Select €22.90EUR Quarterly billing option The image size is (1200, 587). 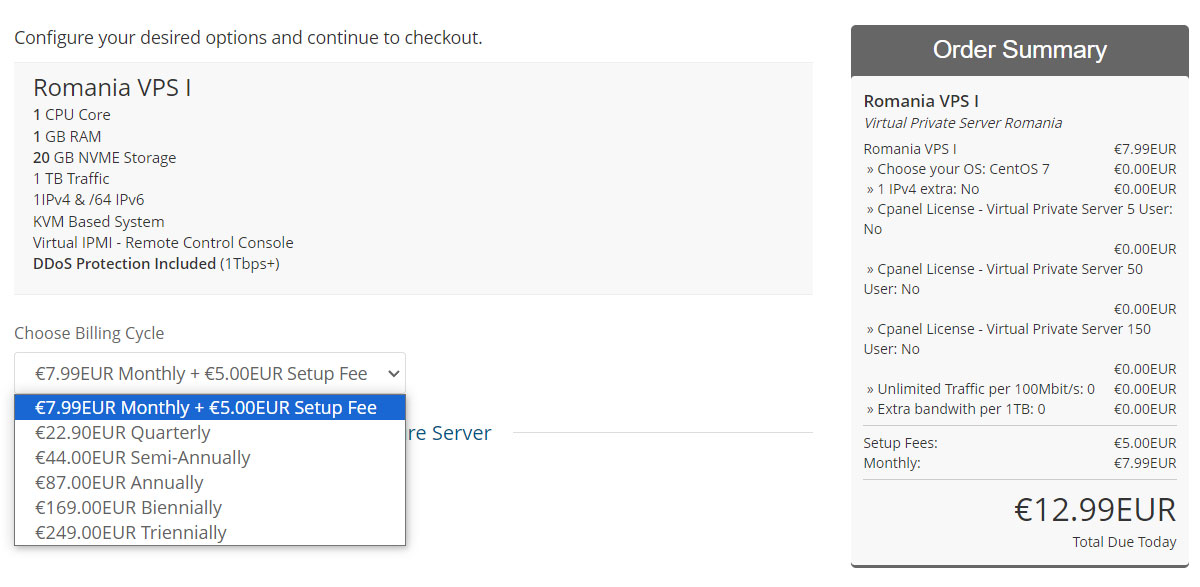pos(210,432)
